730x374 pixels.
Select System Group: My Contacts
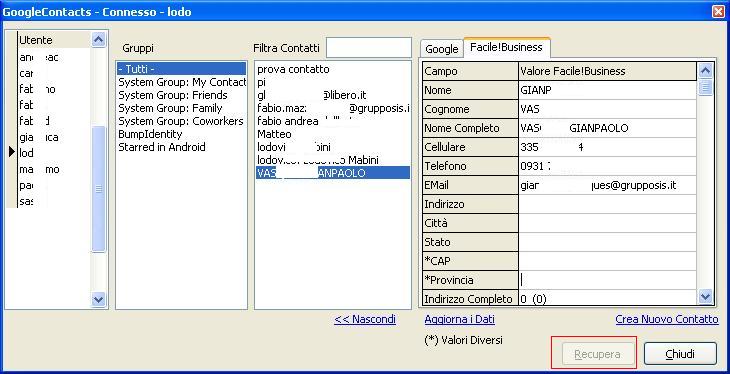coord(181,82)
